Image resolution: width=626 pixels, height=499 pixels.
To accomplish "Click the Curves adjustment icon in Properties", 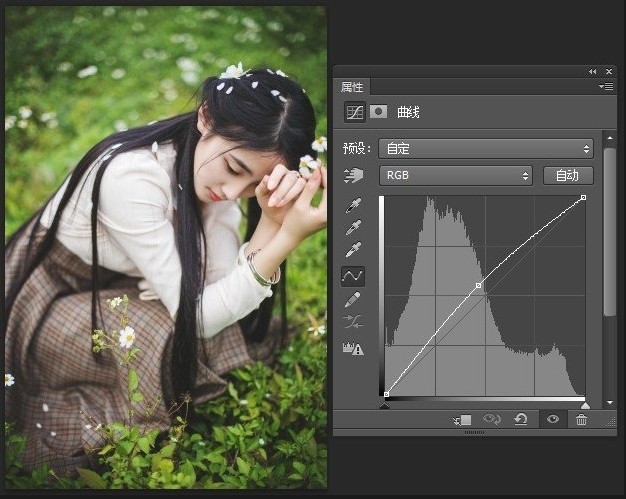I will 355,112.
